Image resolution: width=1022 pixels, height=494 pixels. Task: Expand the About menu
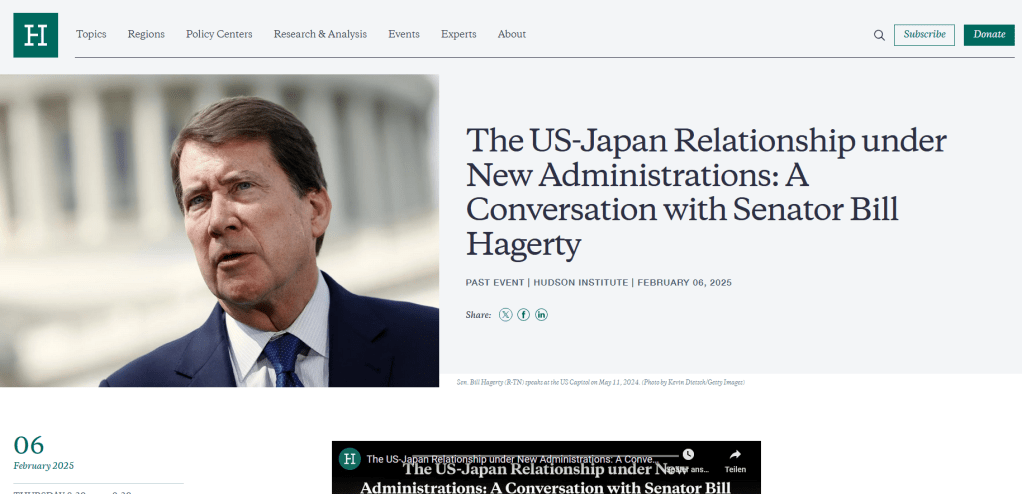pos(512,35)
